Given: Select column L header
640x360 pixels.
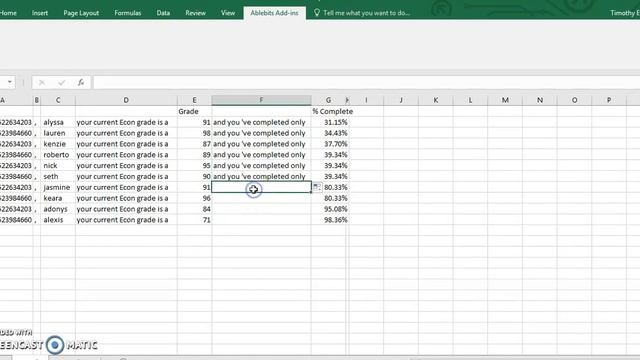Looking at the screenshot, I should coord(470,100).
